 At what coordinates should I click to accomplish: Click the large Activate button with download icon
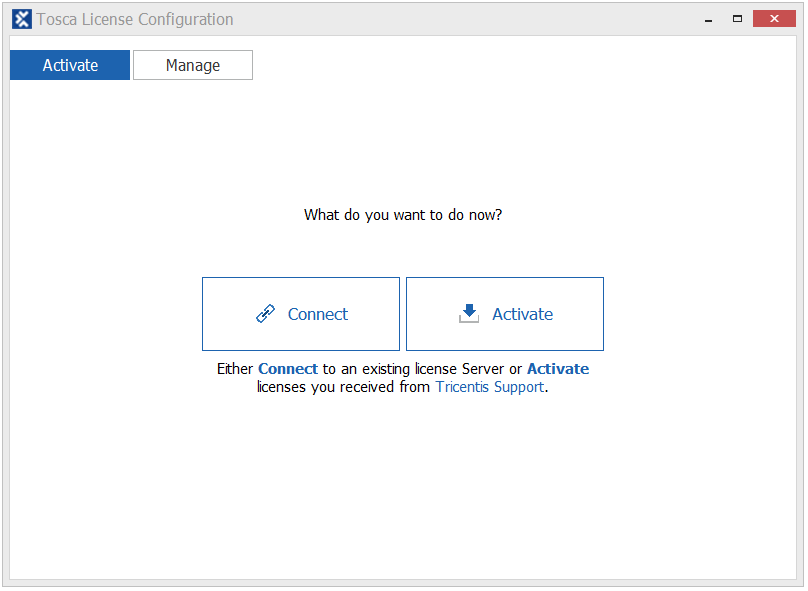pyautogui.click(x=505, y=314)
